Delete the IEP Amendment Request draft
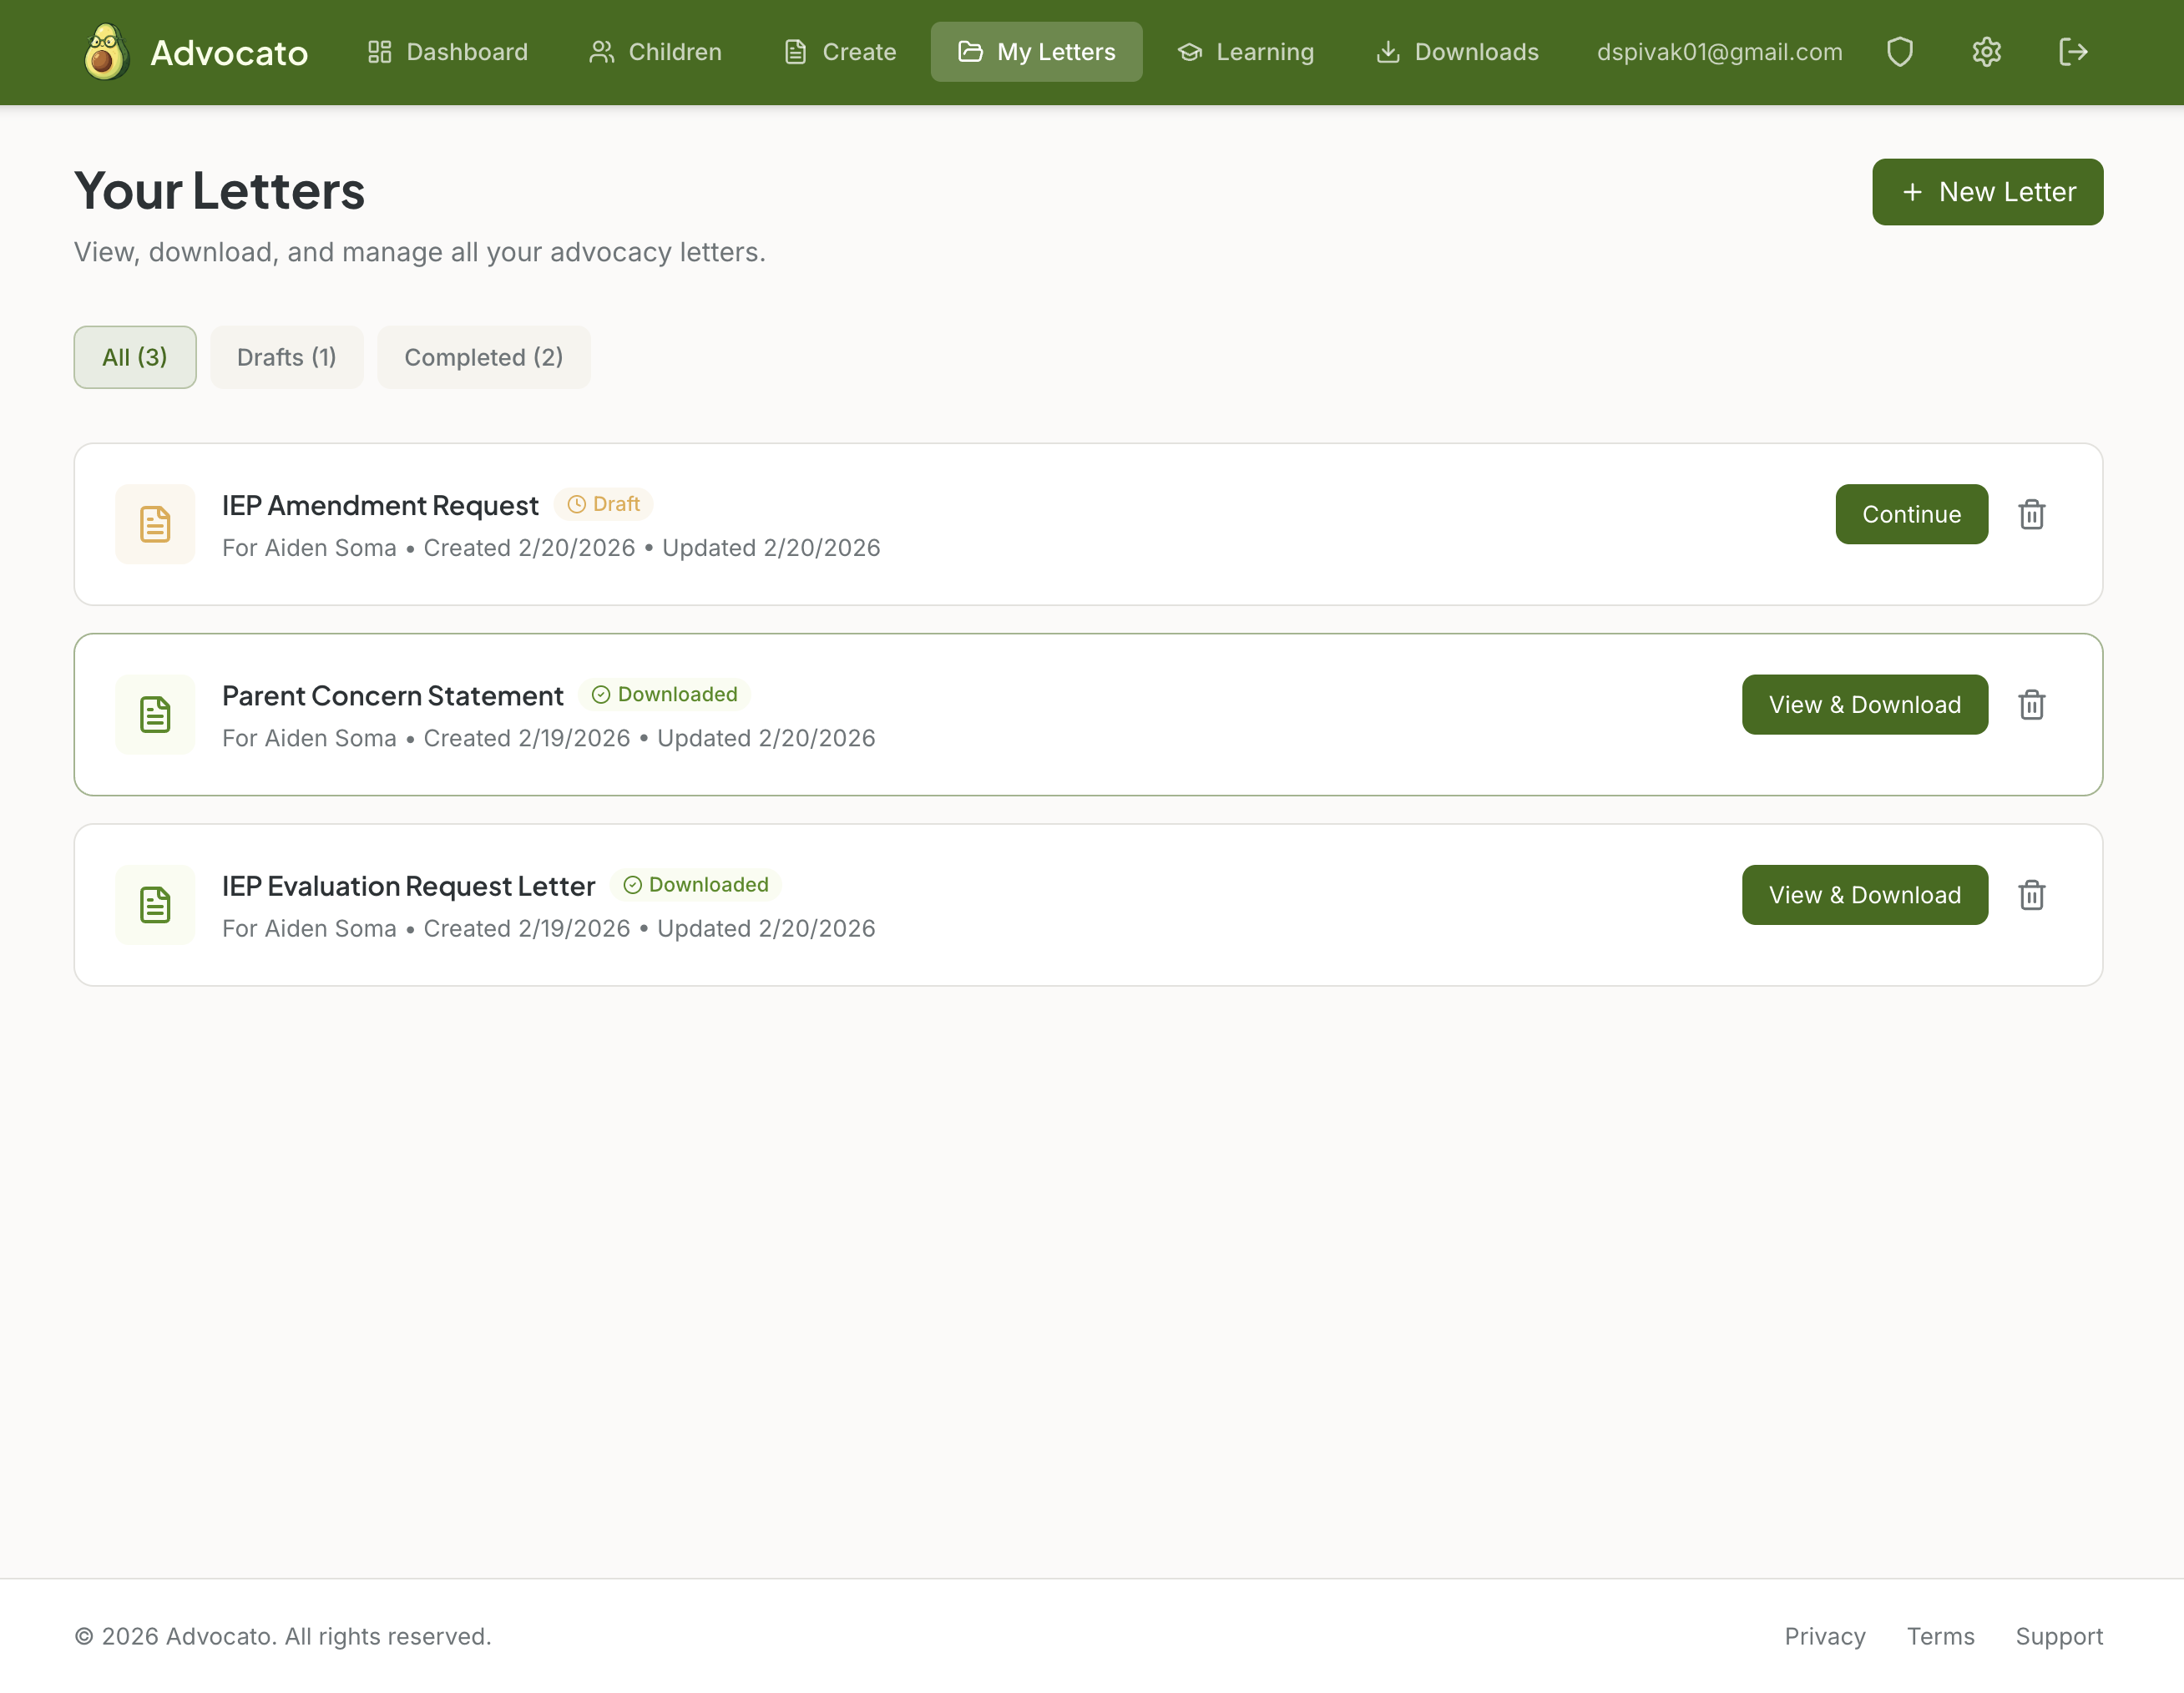Screen dimensions: 2184x1693 click(x=2032, y=514)
